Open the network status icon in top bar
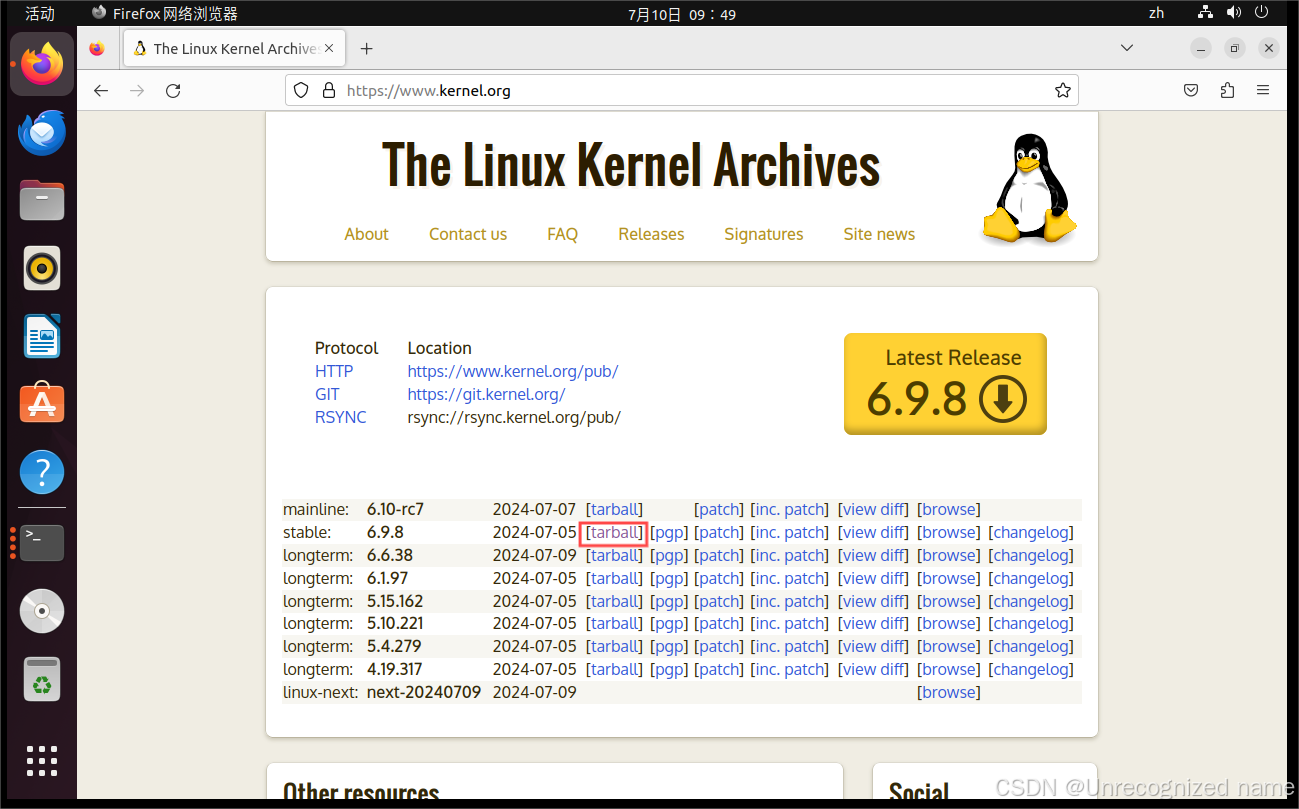Image resolution: width=1299 pixels, height=809 pixels. tap(1205, 13)
